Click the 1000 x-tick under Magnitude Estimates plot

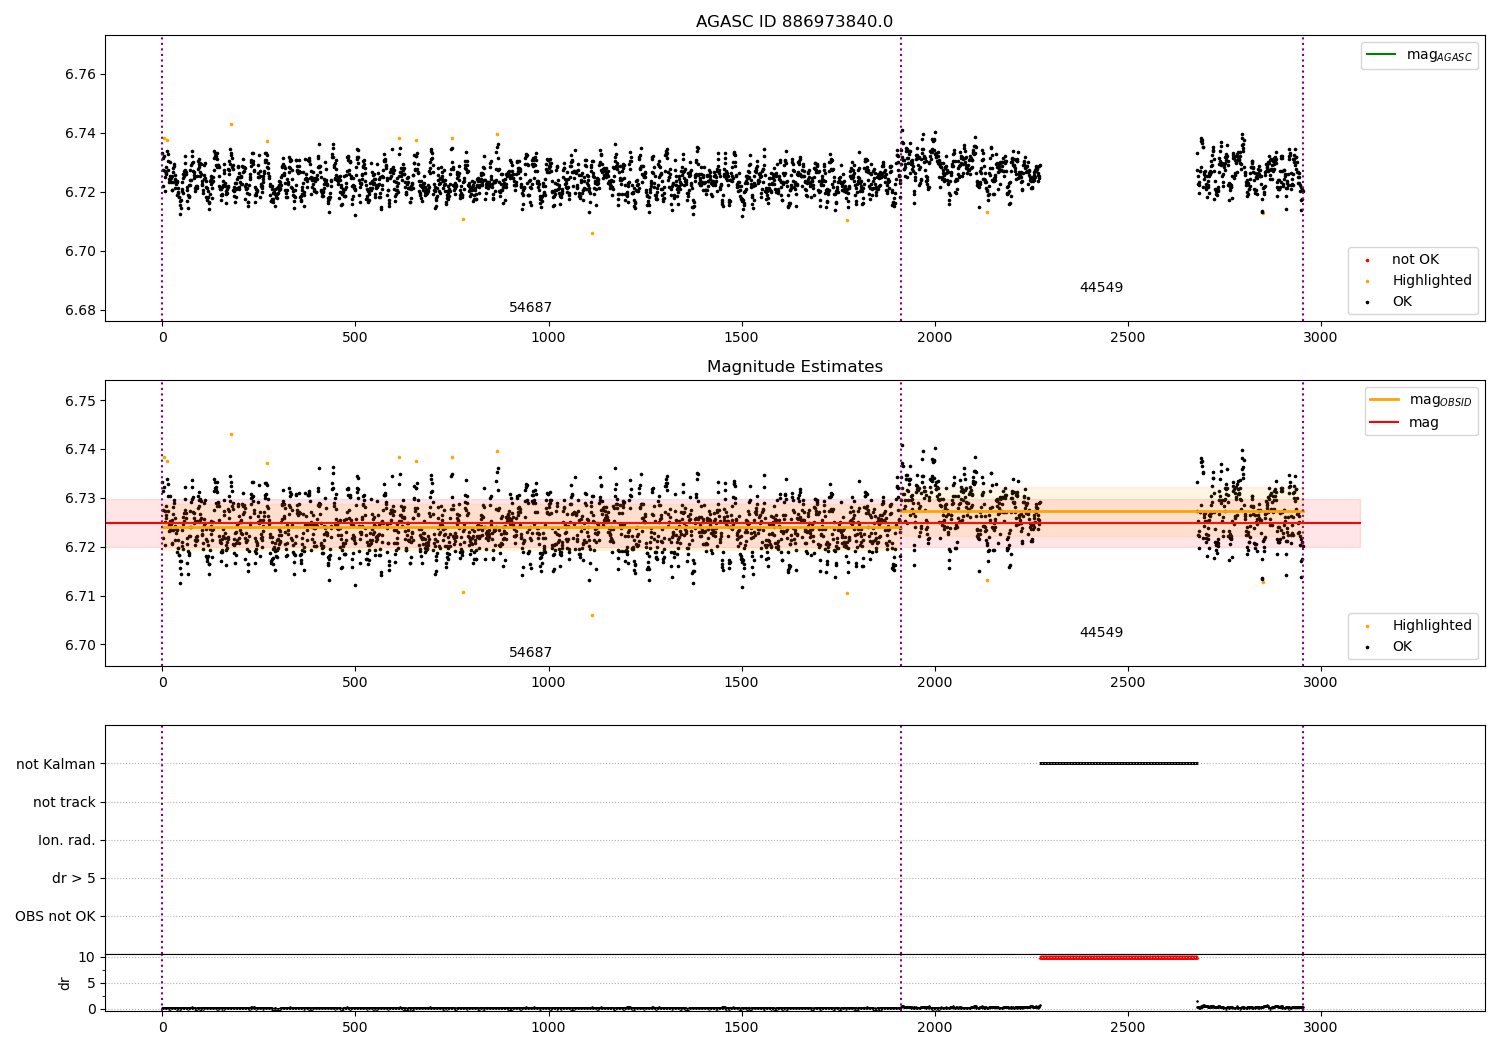point(548,683)
